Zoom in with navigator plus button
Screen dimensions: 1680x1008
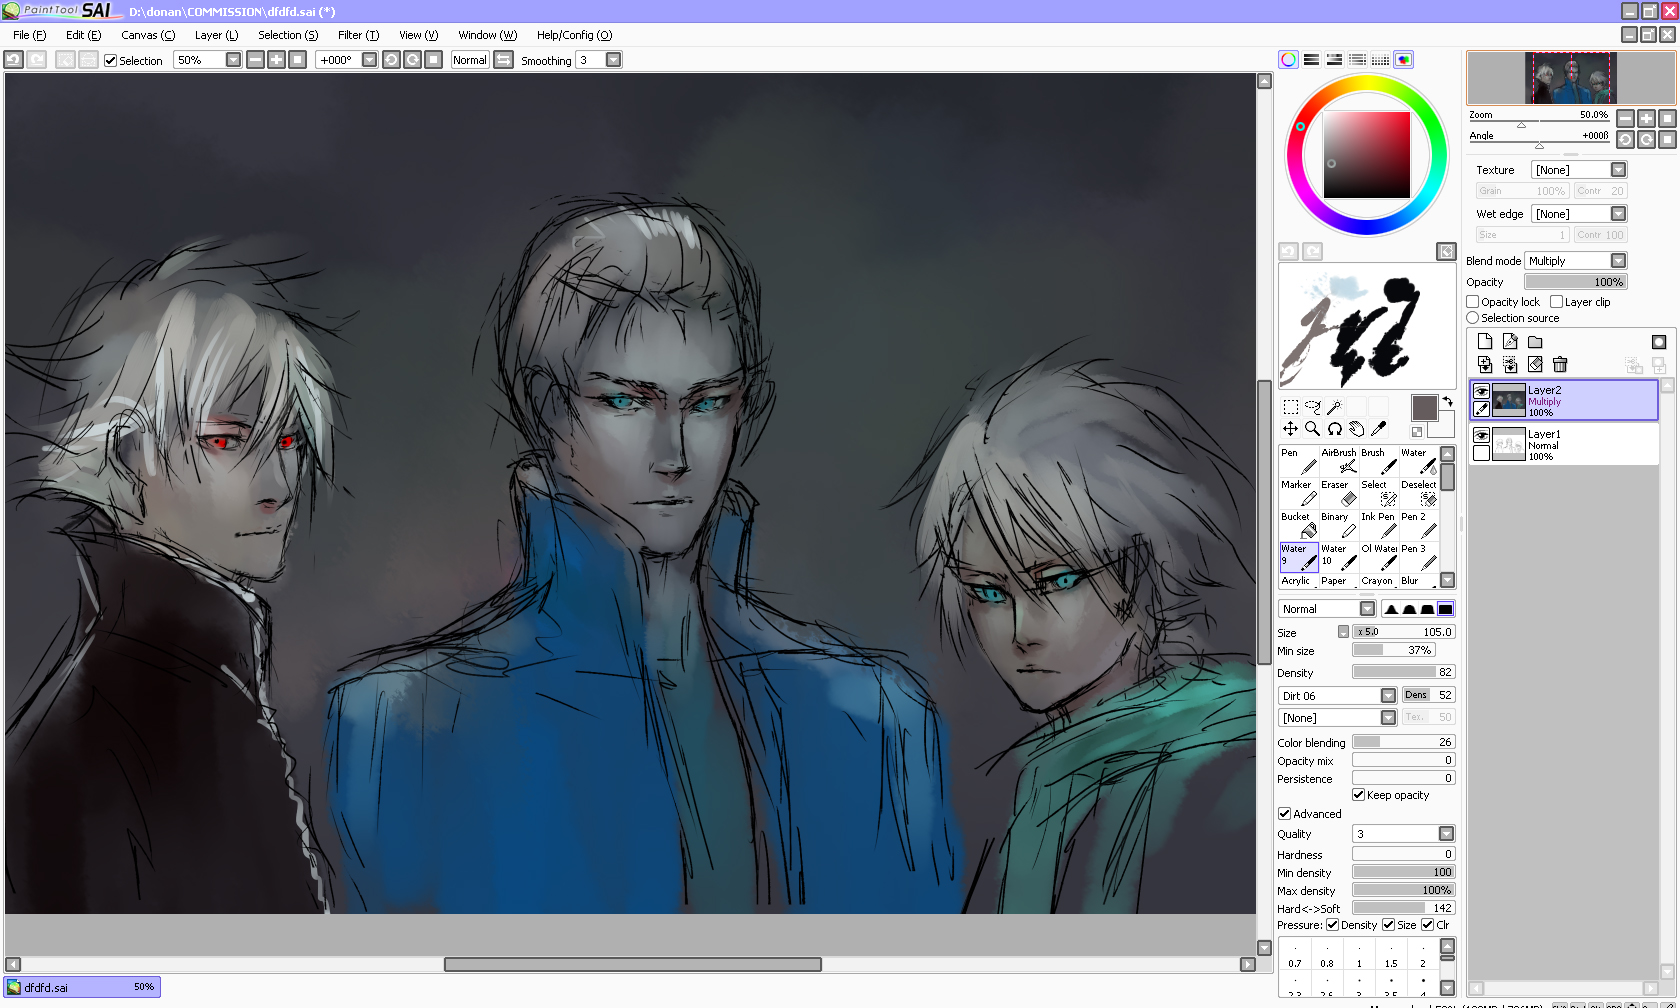click(1646, 118)
